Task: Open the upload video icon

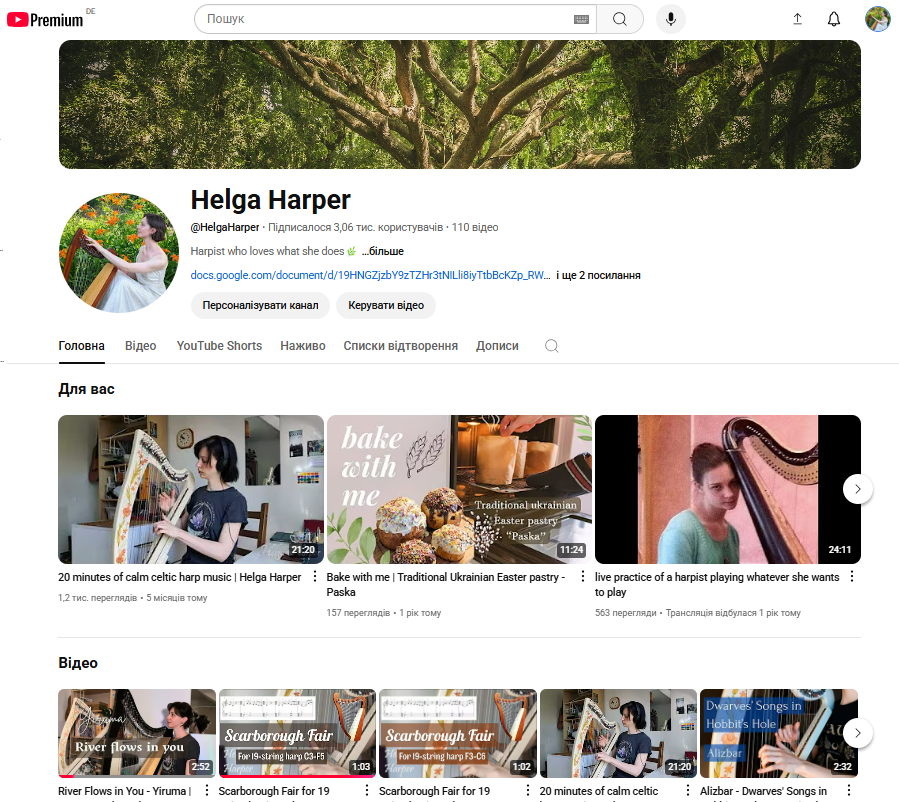Action: click(x=797, y=19)
